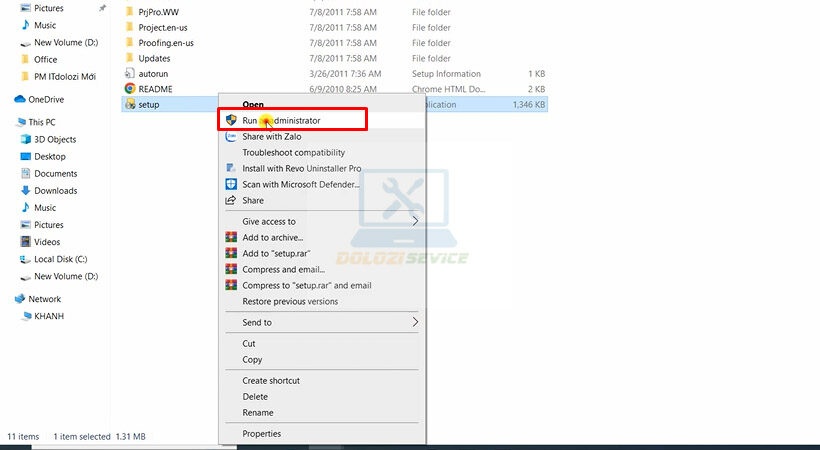
Task: Click the Updates folder icon
Action: point(130,58)
